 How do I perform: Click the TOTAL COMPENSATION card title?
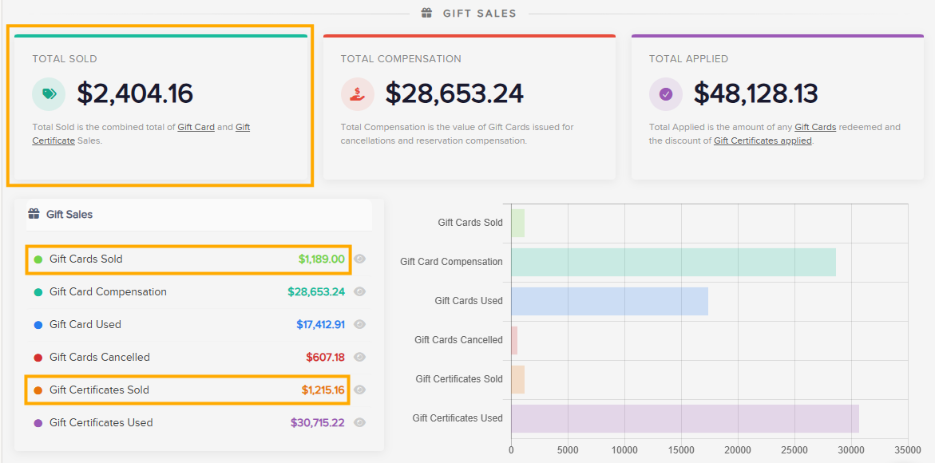tap(401, 59)
